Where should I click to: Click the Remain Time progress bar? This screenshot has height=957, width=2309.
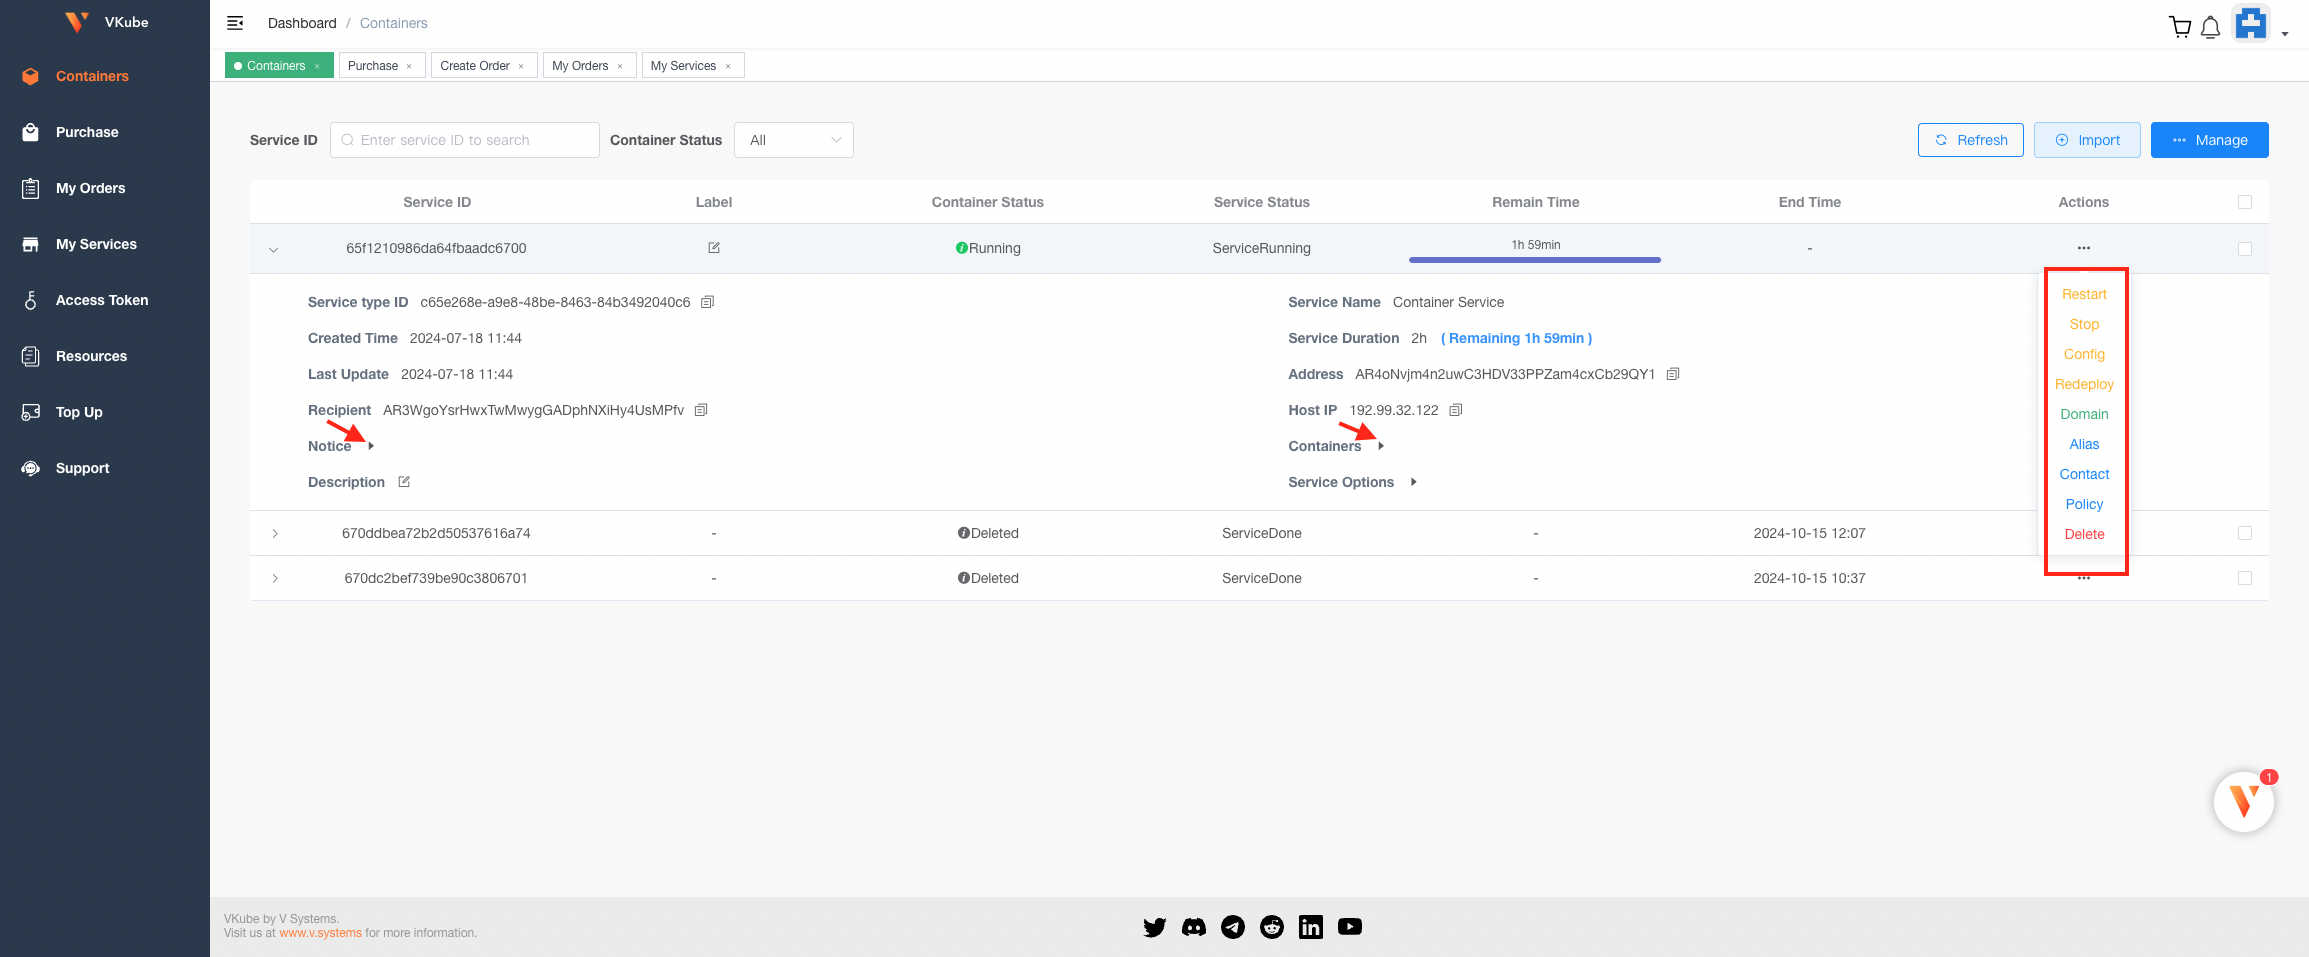click(1535, 260)
